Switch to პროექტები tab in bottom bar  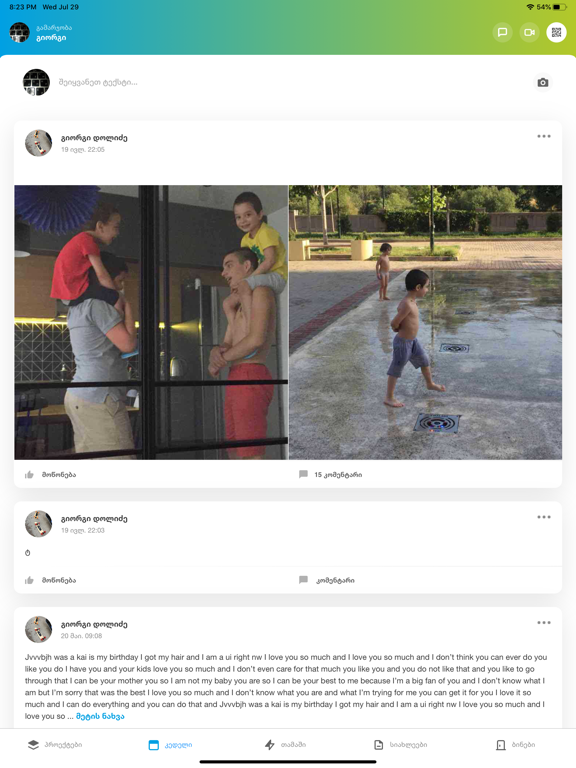pyautogui.click(x=55, y=744)
